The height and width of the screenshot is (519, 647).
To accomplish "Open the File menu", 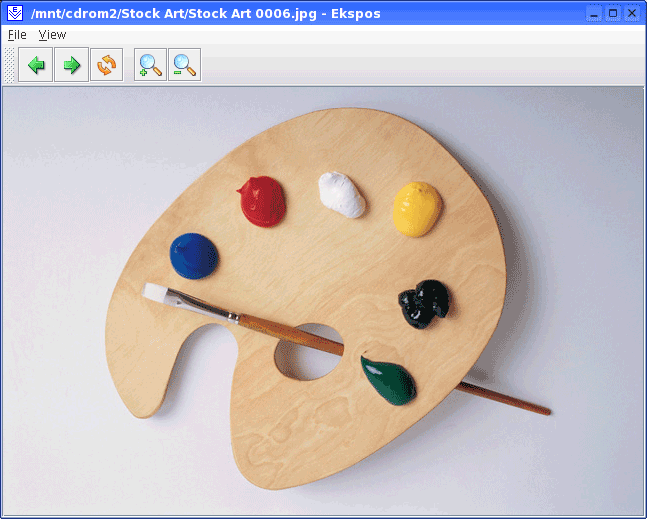I will pos(17,35).
